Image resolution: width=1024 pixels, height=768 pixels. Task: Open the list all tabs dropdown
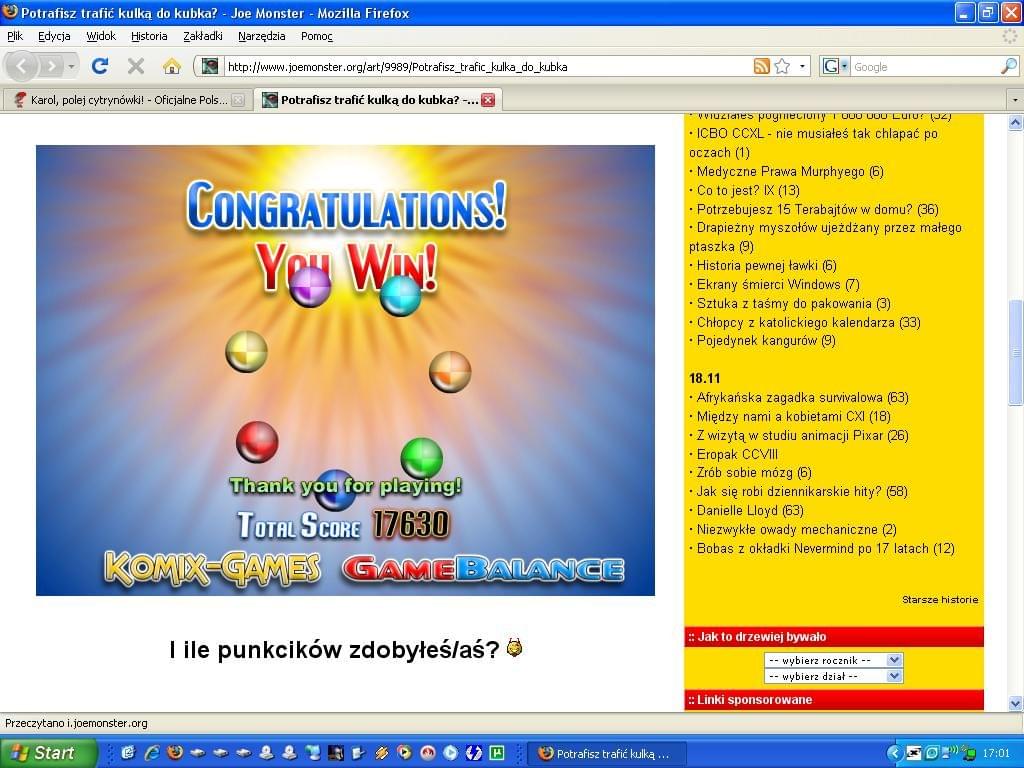[1015, 100]
